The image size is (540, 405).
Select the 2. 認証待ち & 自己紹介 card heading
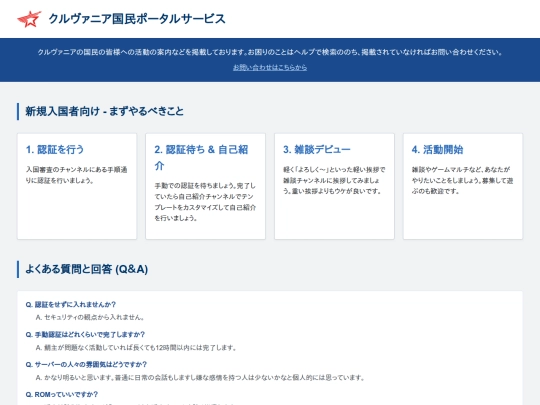[x=201, y=157]
